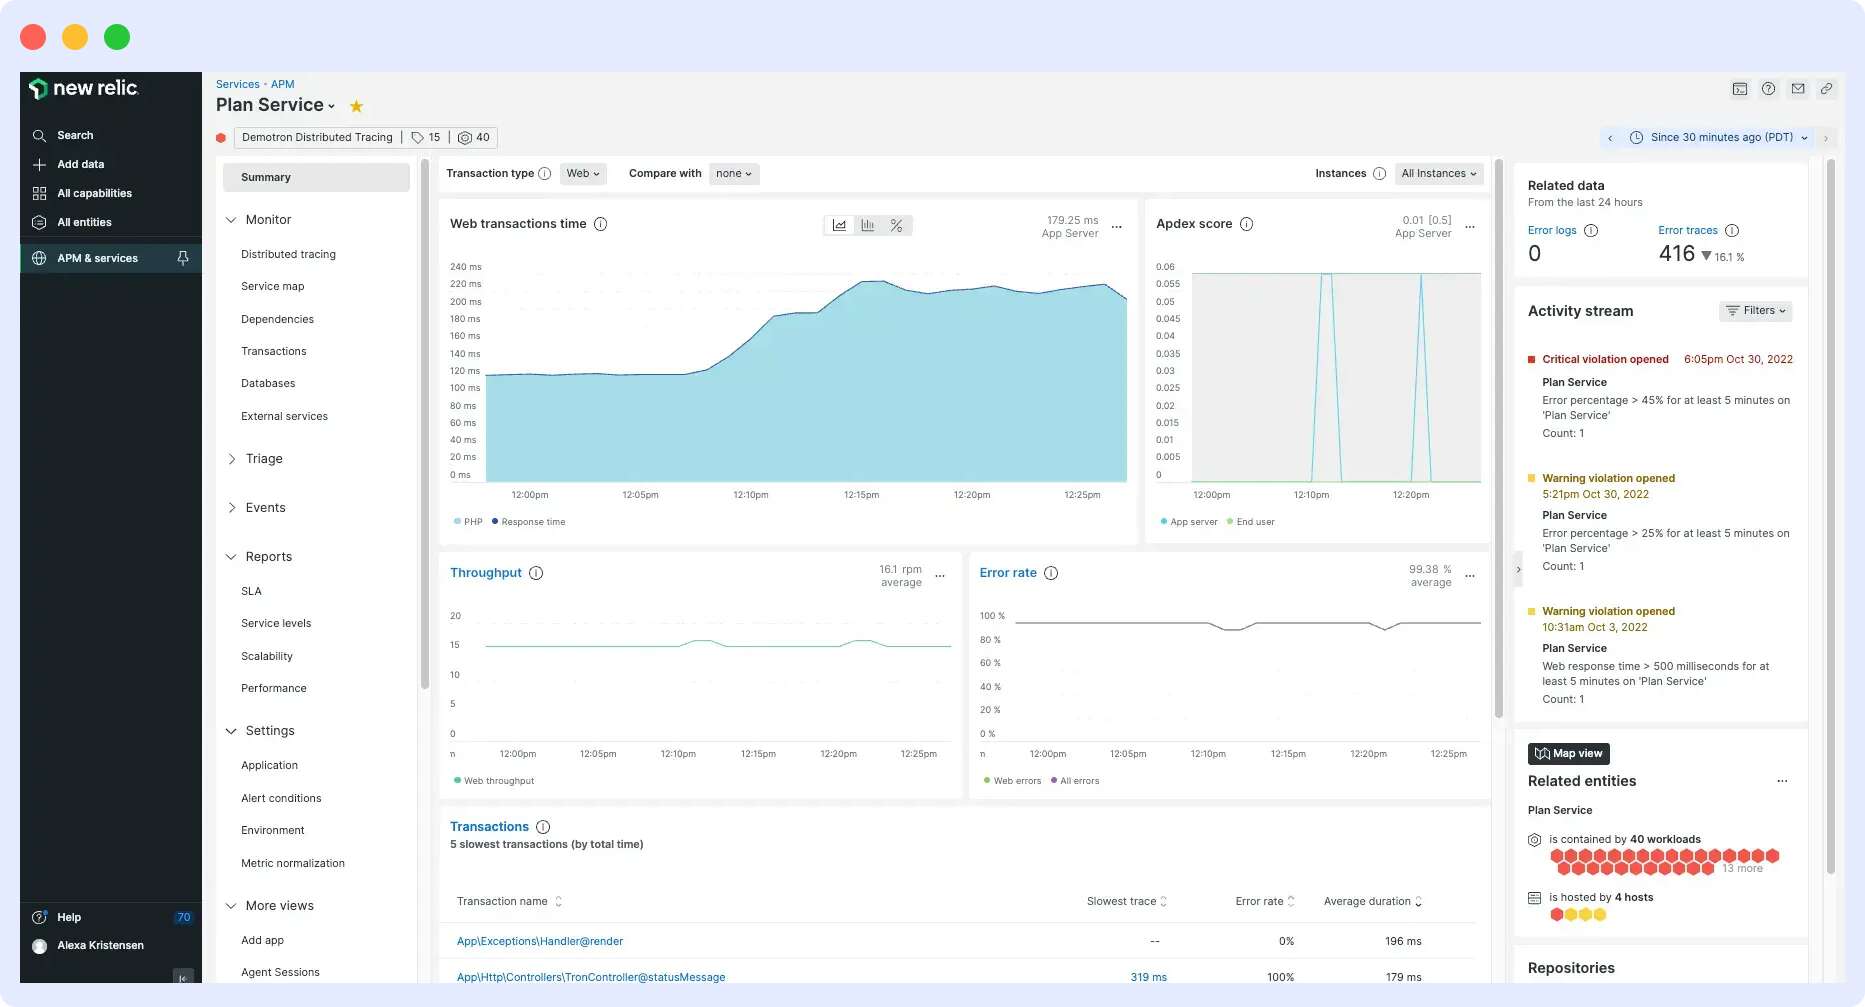Image resolution: width=1865 pixels, height=1007 pixels.
Task: Open the email share icon
Action: [x=1798, y=89]
